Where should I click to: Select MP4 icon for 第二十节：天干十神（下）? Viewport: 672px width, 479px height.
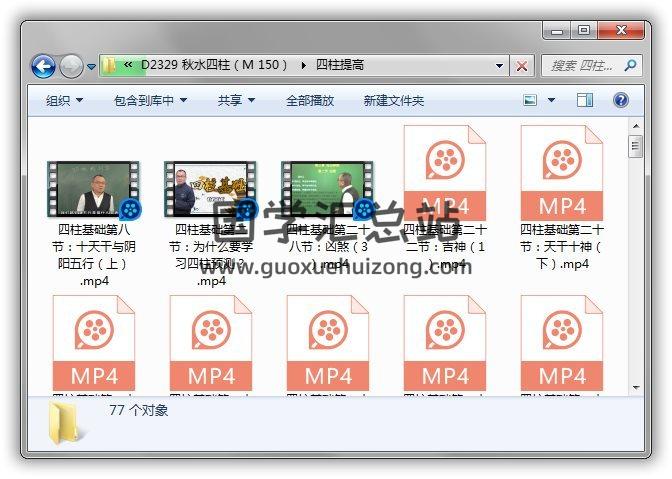562,173
